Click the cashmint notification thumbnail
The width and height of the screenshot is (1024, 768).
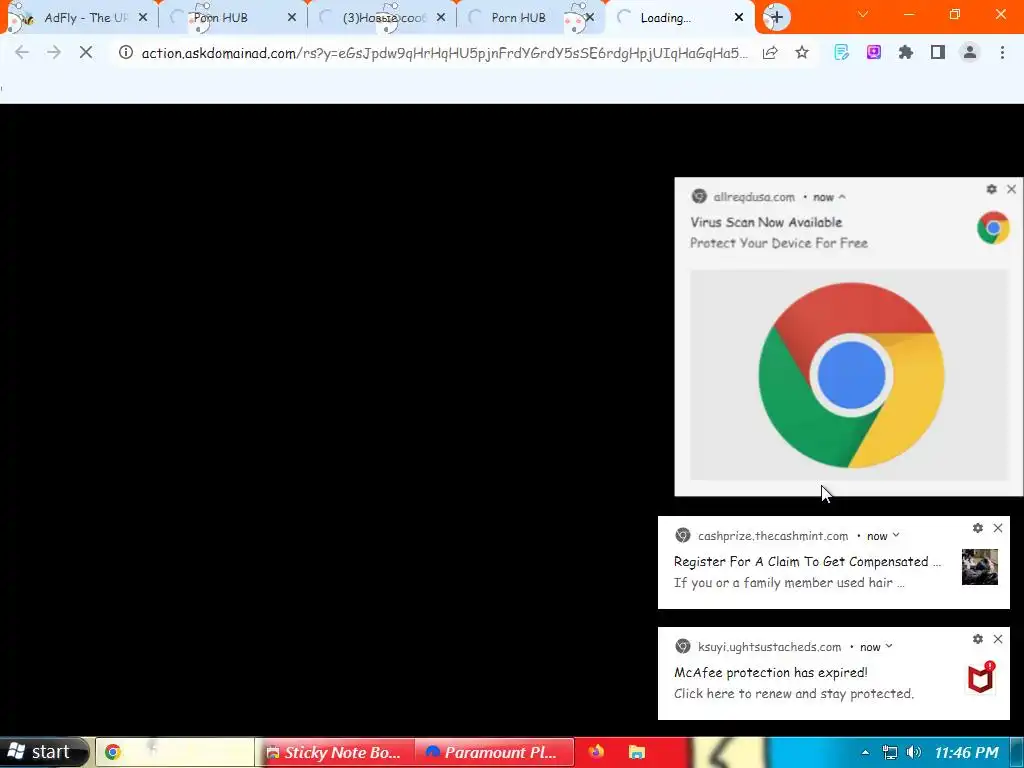(980, 566)
